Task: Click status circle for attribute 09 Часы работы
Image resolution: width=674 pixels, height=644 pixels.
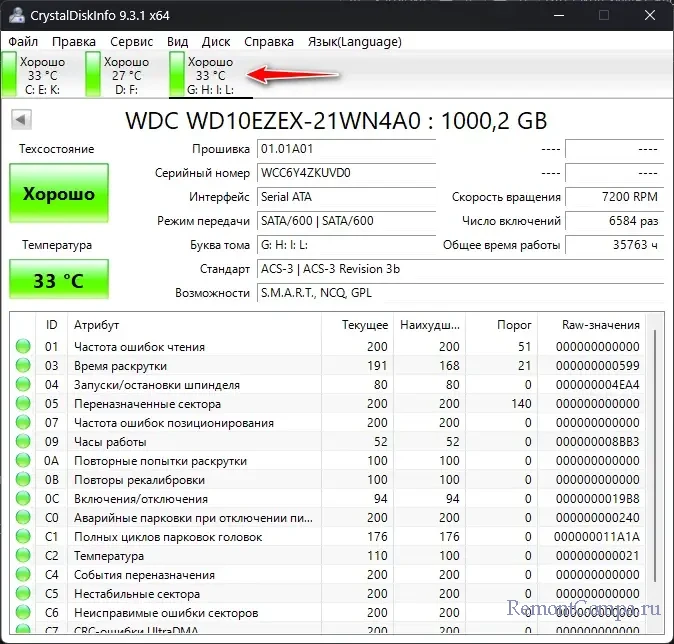Action: pyautogui.click(x=23, y=442)
